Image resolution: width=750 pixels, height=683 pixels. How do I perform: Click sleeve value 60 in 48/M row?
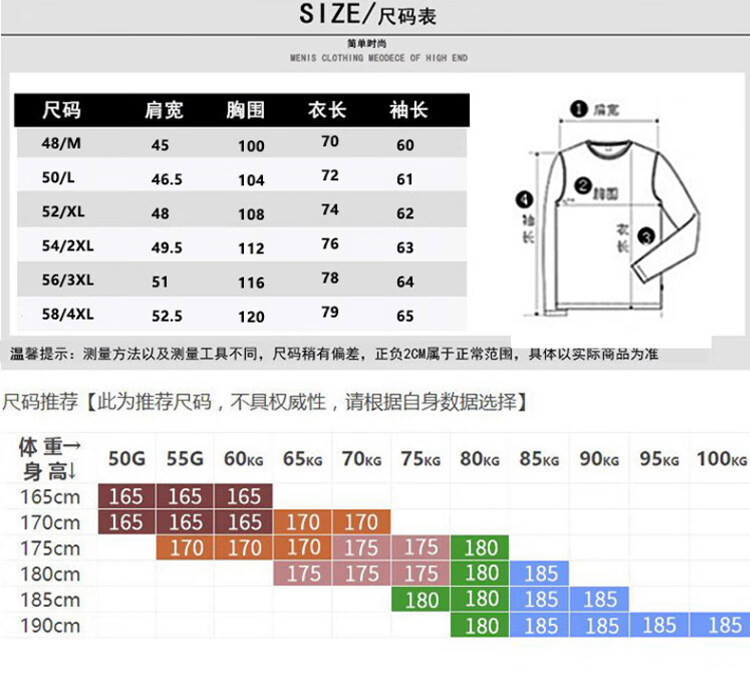405,145
